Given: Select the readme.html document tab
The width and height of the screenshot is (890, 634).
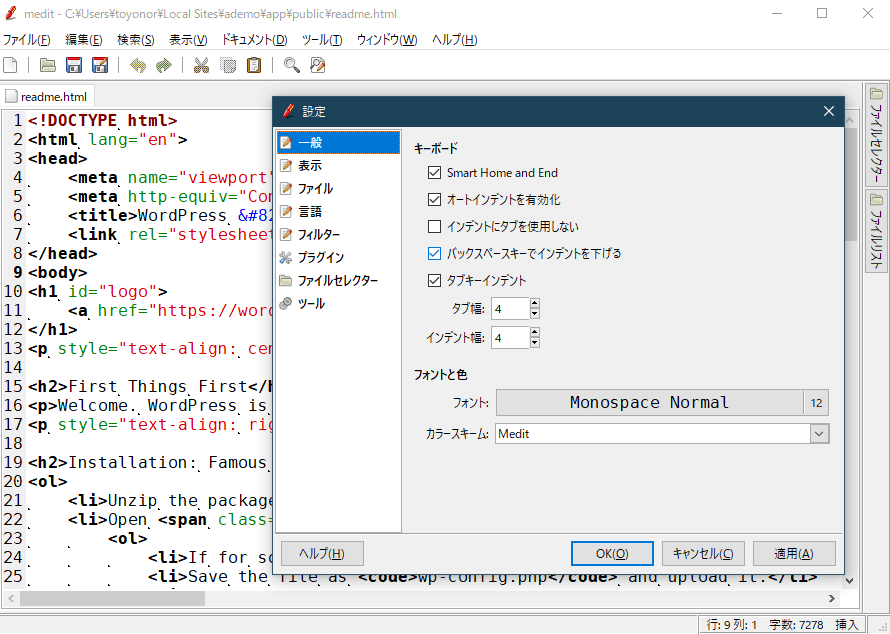Looking at the screenshot, I should tap(47, 96).
